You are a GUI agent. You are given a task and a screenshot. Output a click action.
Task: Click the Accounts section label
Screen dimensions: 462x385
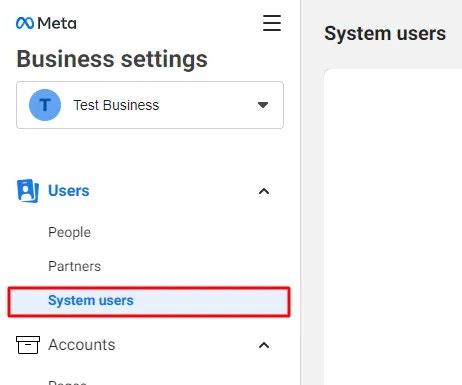82,345
